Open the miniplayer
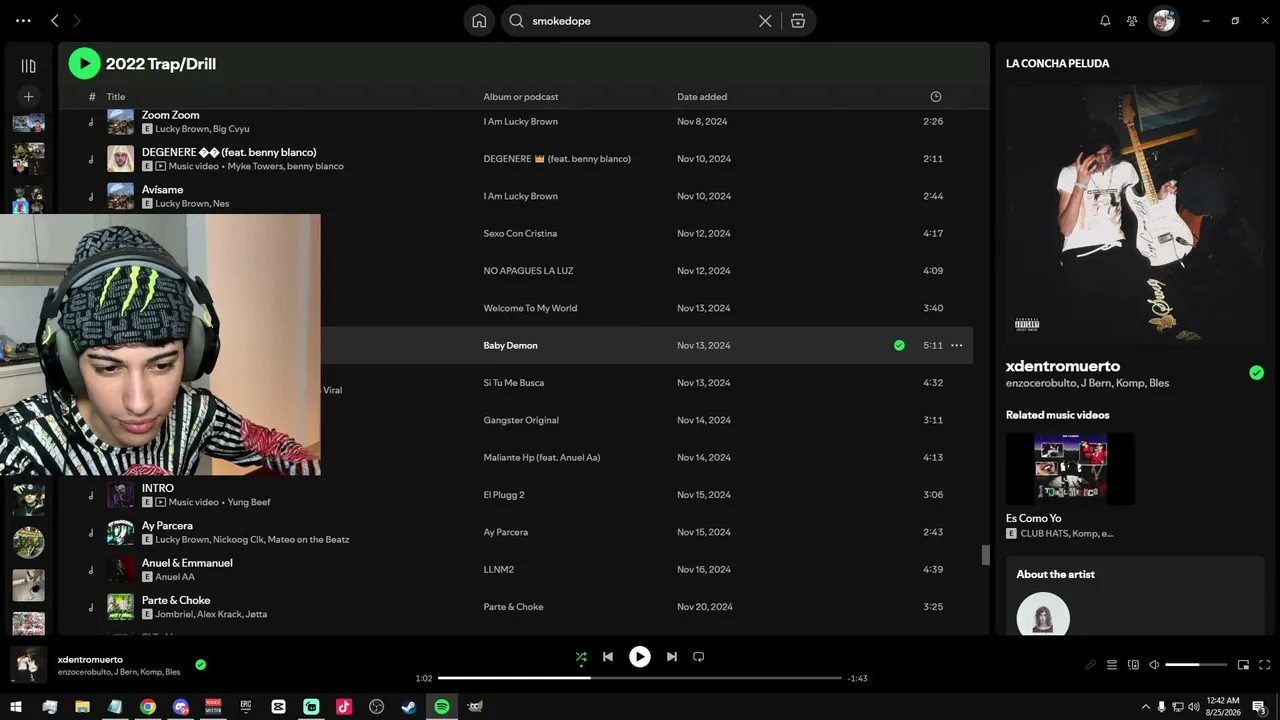Image resolution: width=1280 pixels, height=720 pixels. [1244, 665]
